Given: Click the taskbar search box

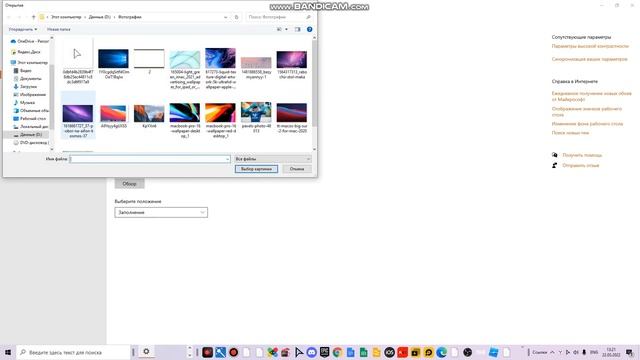Looking at the screenshot, I should coord(73,352).
